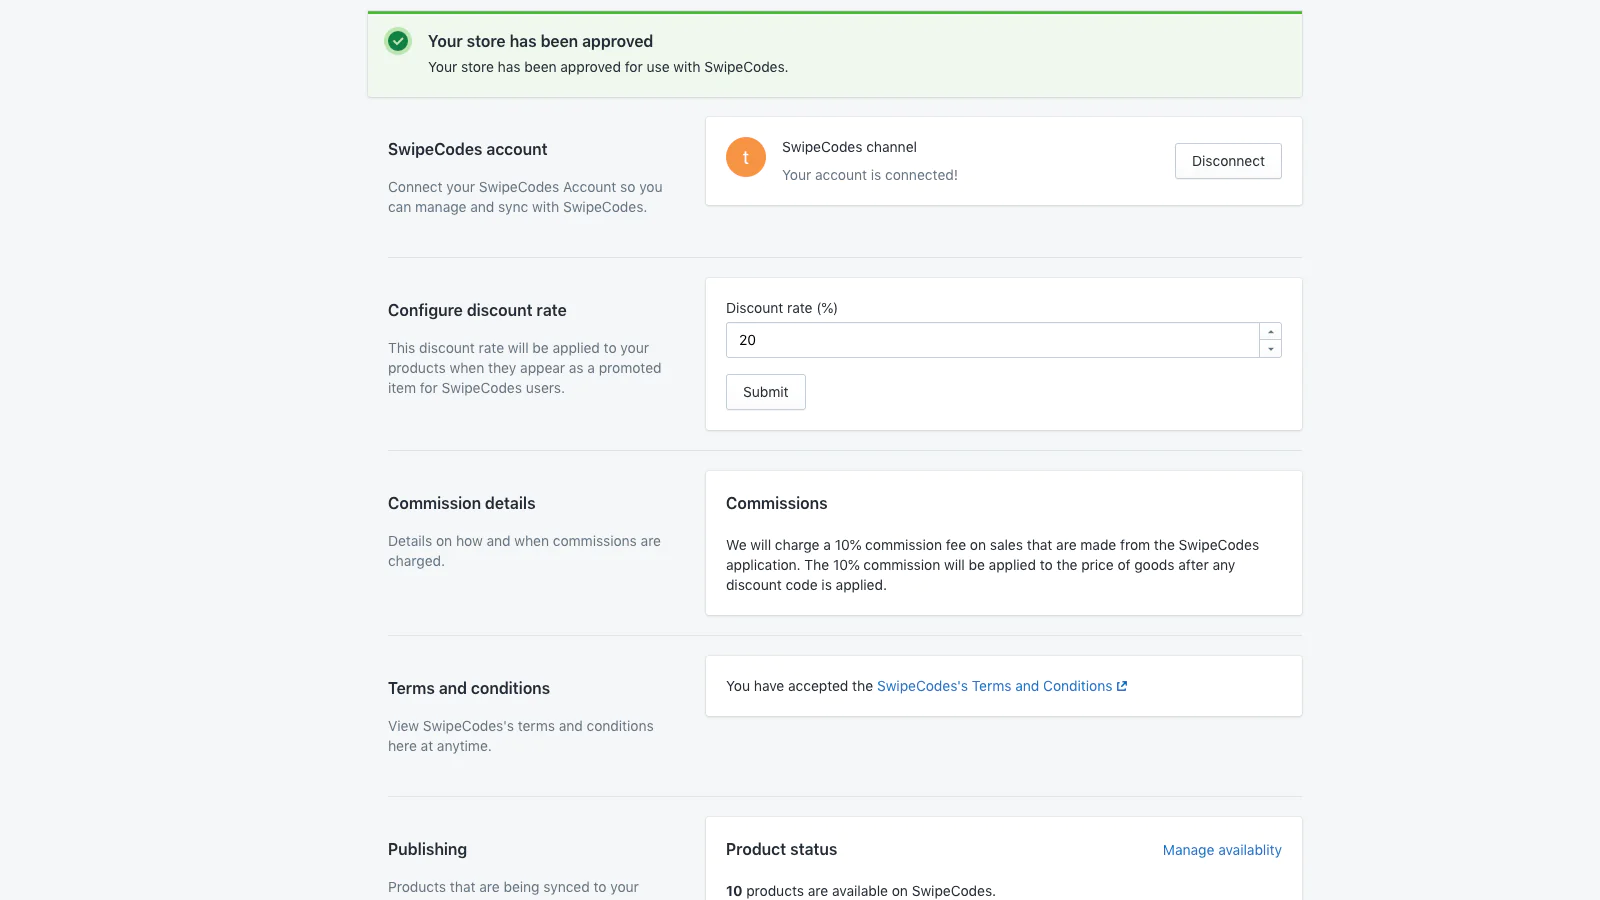This screenshot has height=900, width=1600.
Task: Click the 'Publishing' section heading
Action: pyautogui.click(x=427, y=849)
